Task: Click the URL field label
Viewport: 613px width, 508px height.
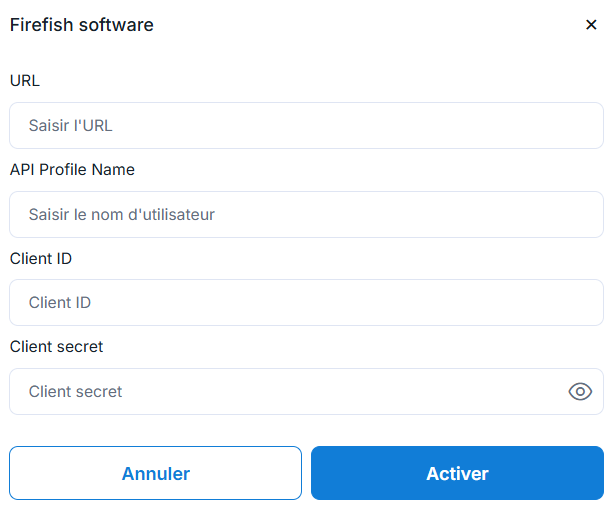Action: tap(25, 81)
